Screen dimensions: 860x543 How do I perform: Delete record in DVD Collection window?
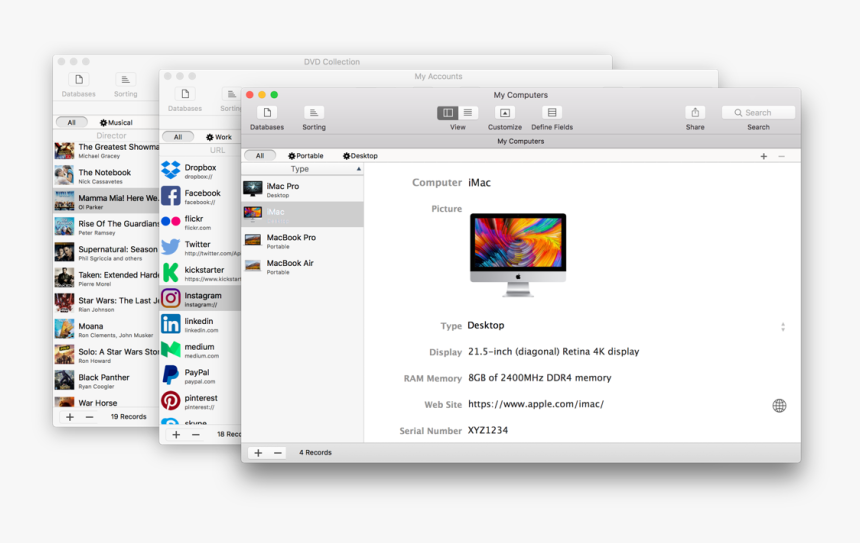89,417
